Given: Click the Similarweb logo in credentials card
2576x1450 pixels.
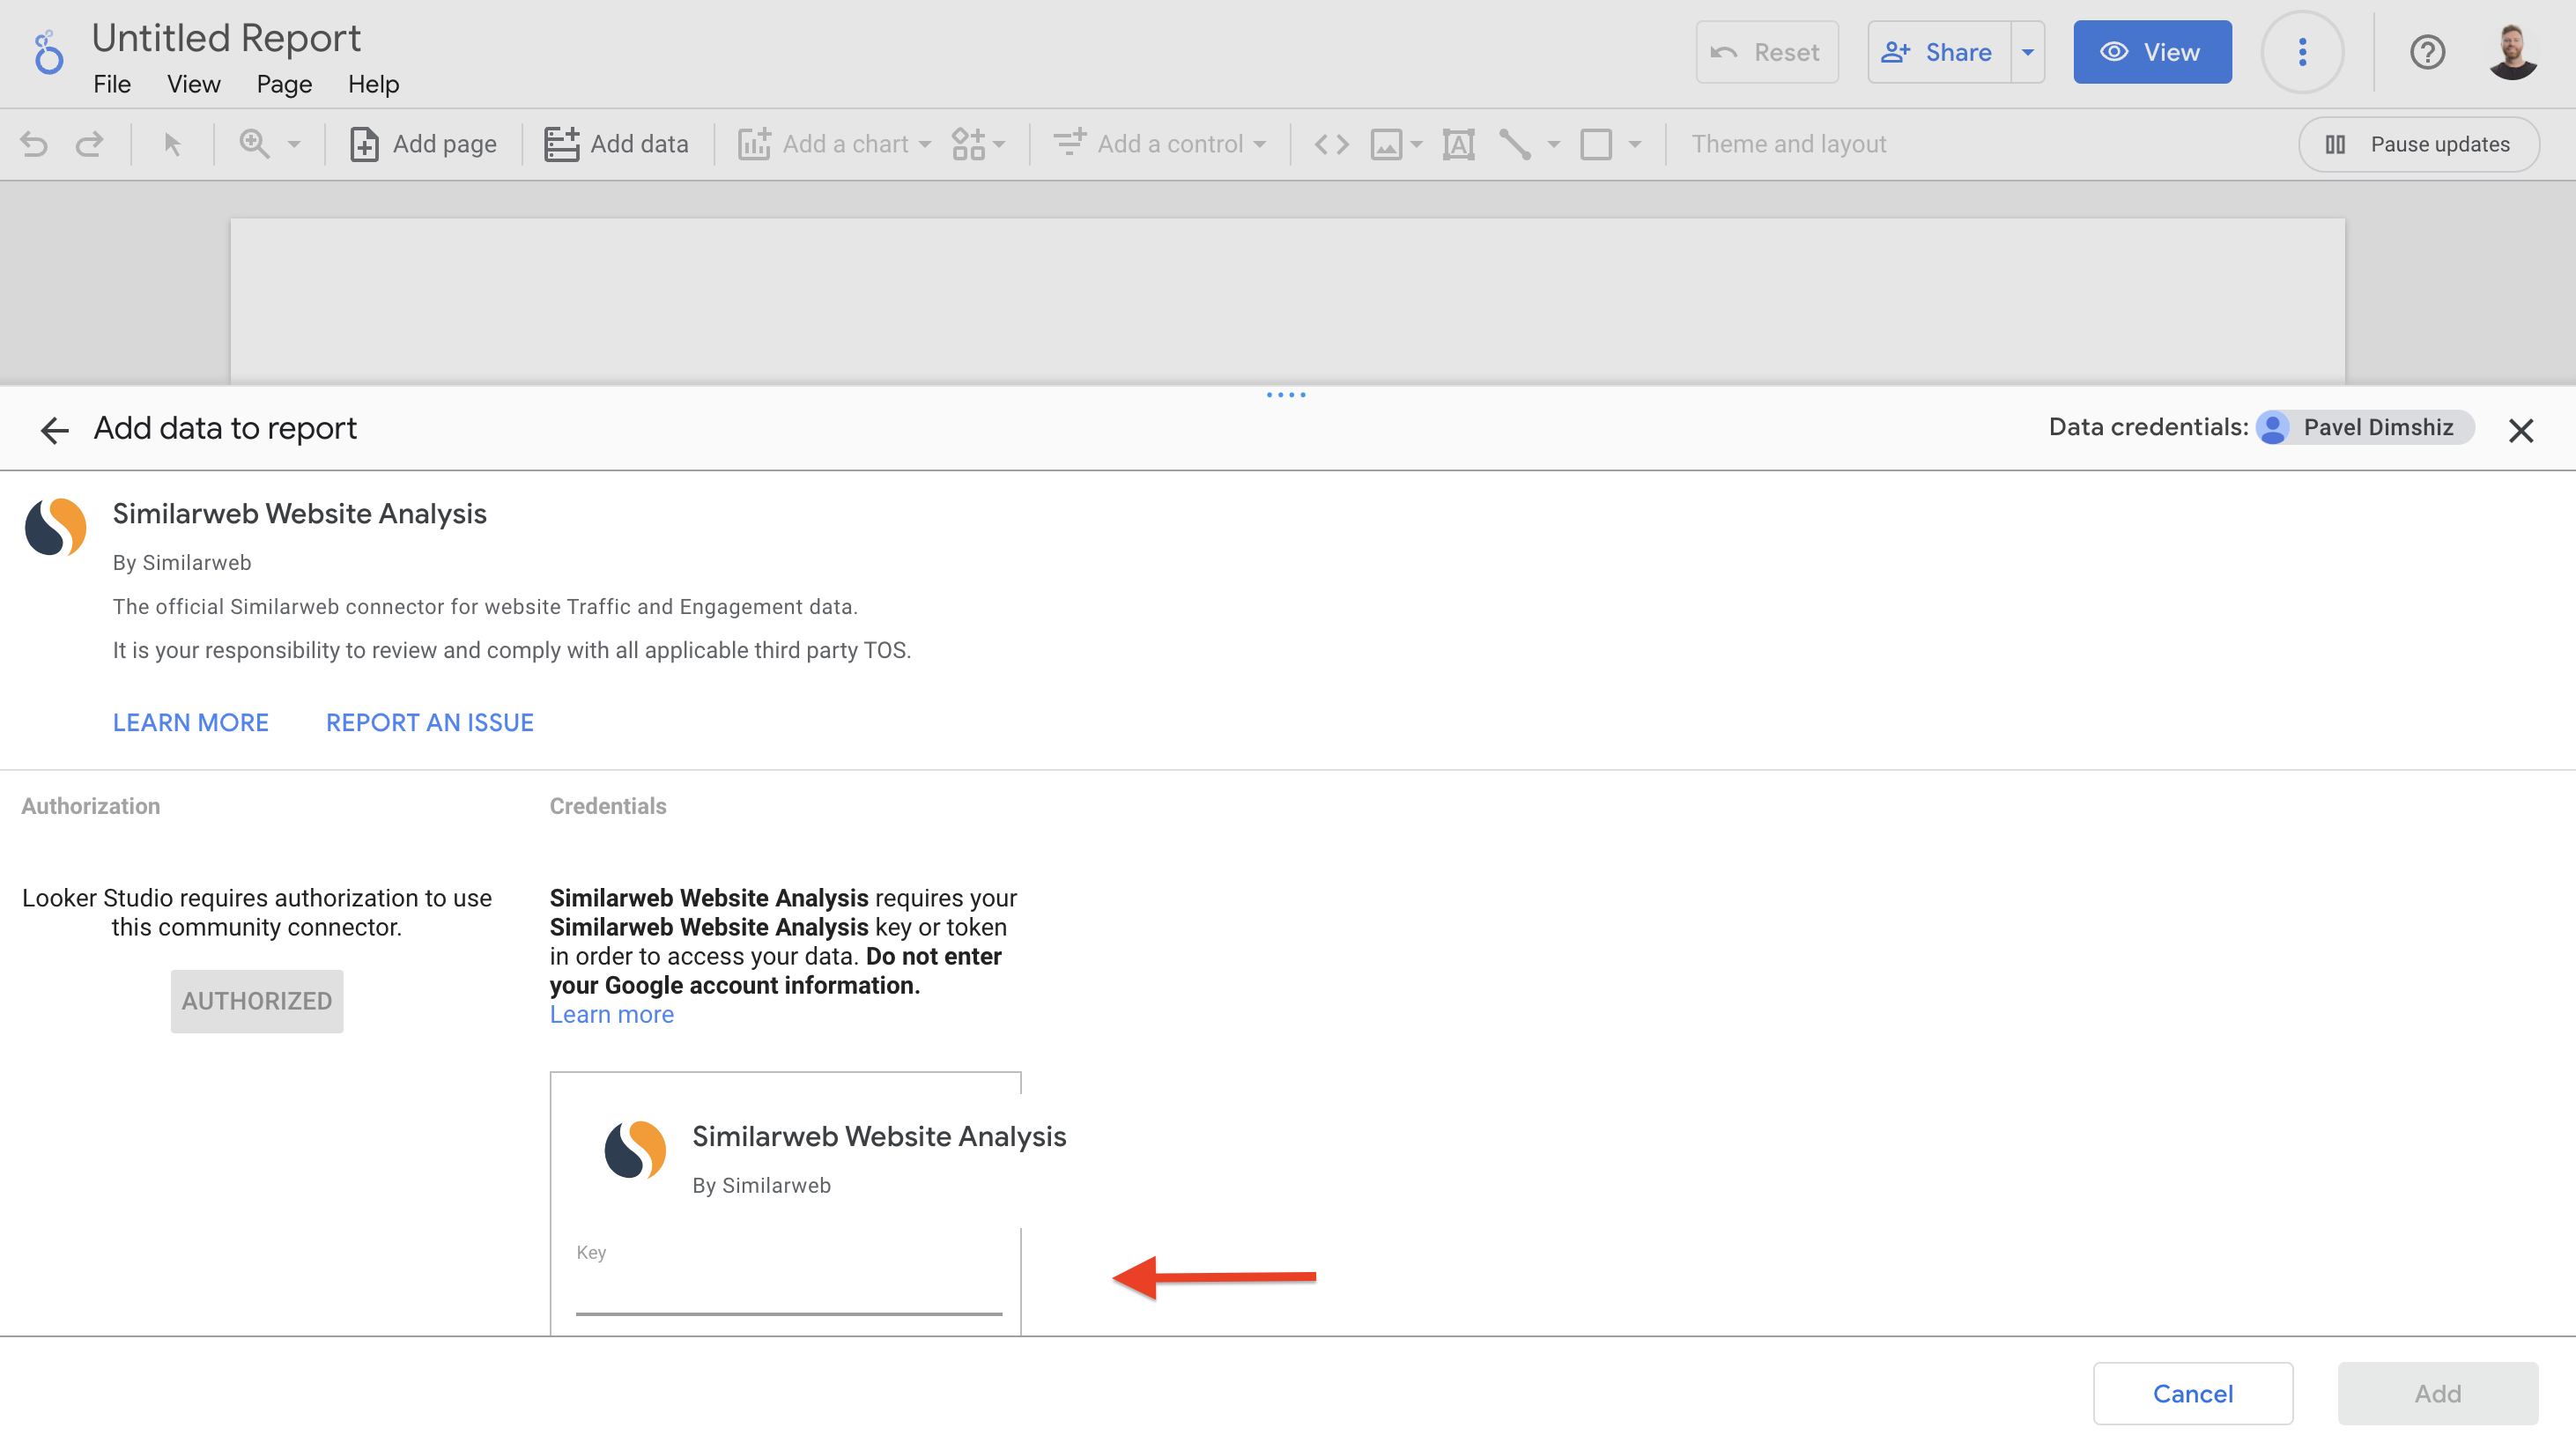Looking at the screenshot, I should tap(635, 1150).
